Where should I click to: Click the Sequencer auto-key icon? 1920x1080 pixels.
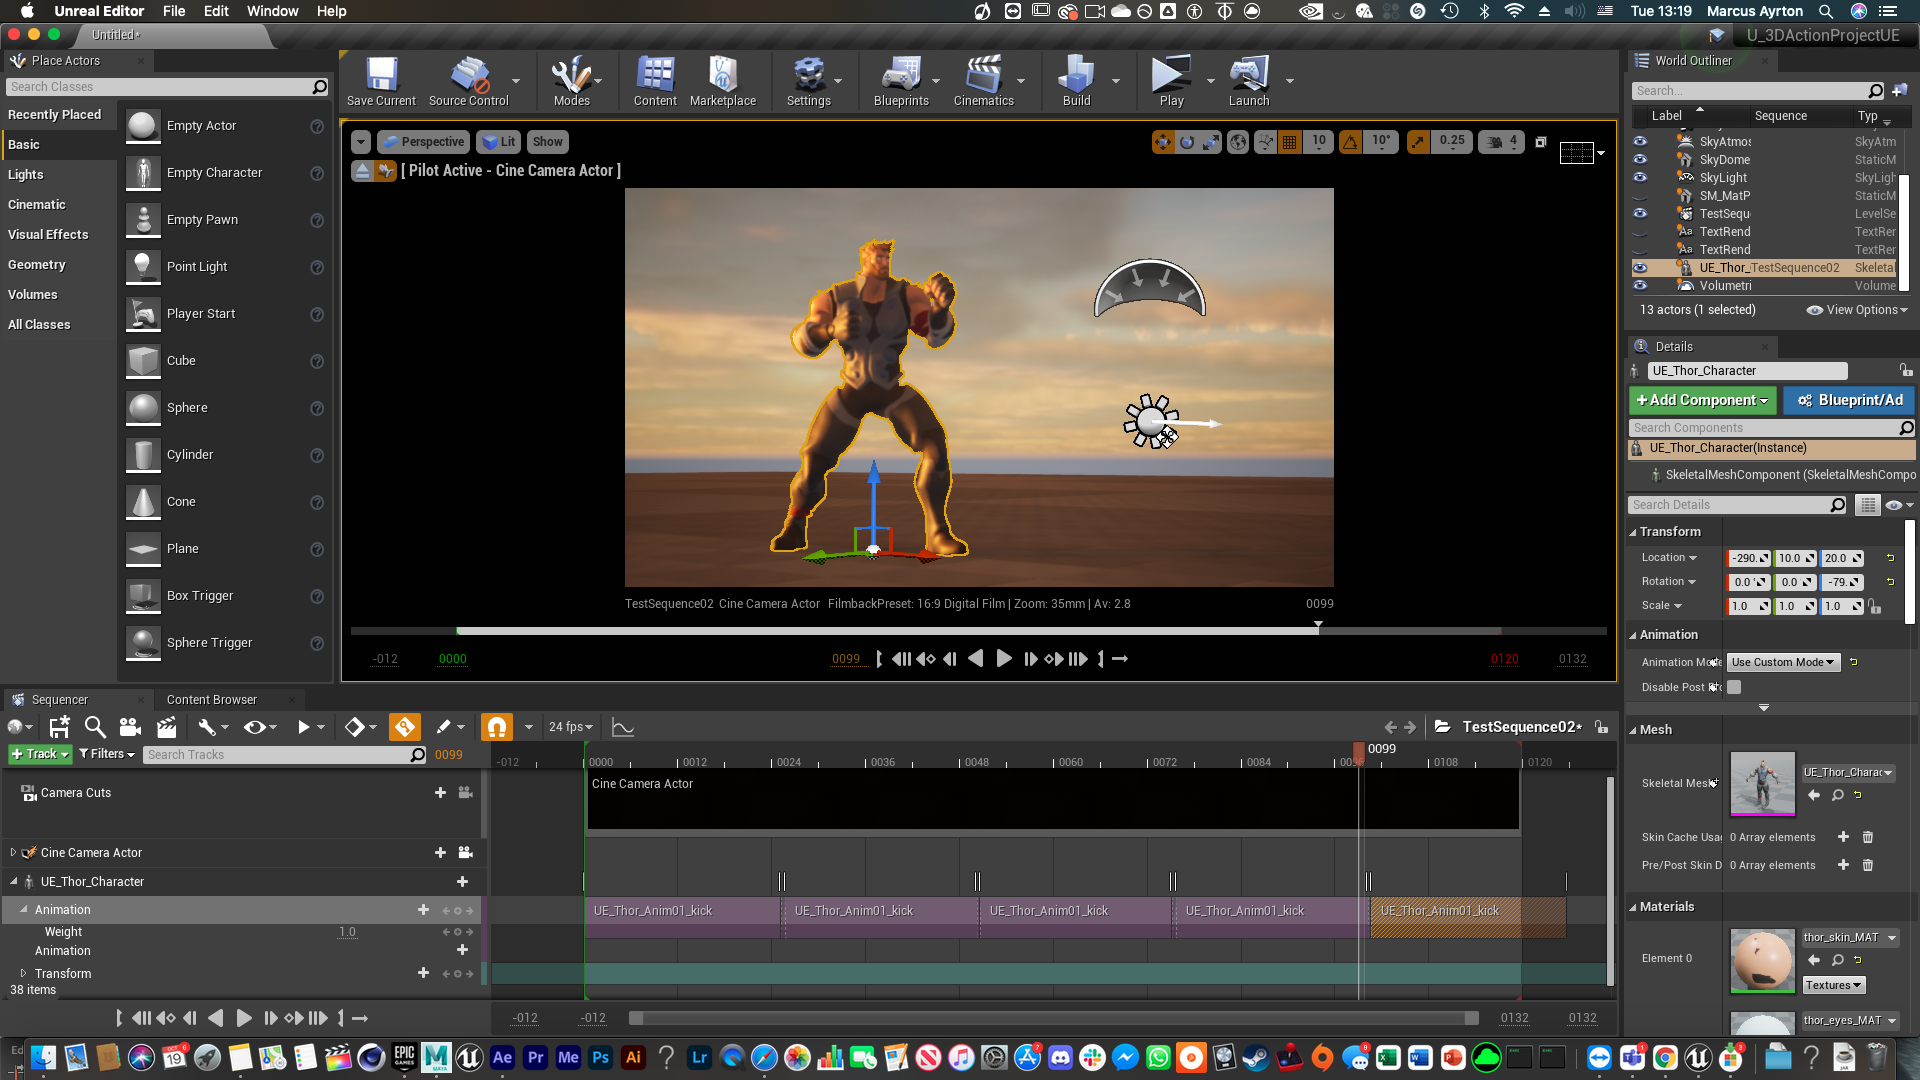[x=404, y=727]
